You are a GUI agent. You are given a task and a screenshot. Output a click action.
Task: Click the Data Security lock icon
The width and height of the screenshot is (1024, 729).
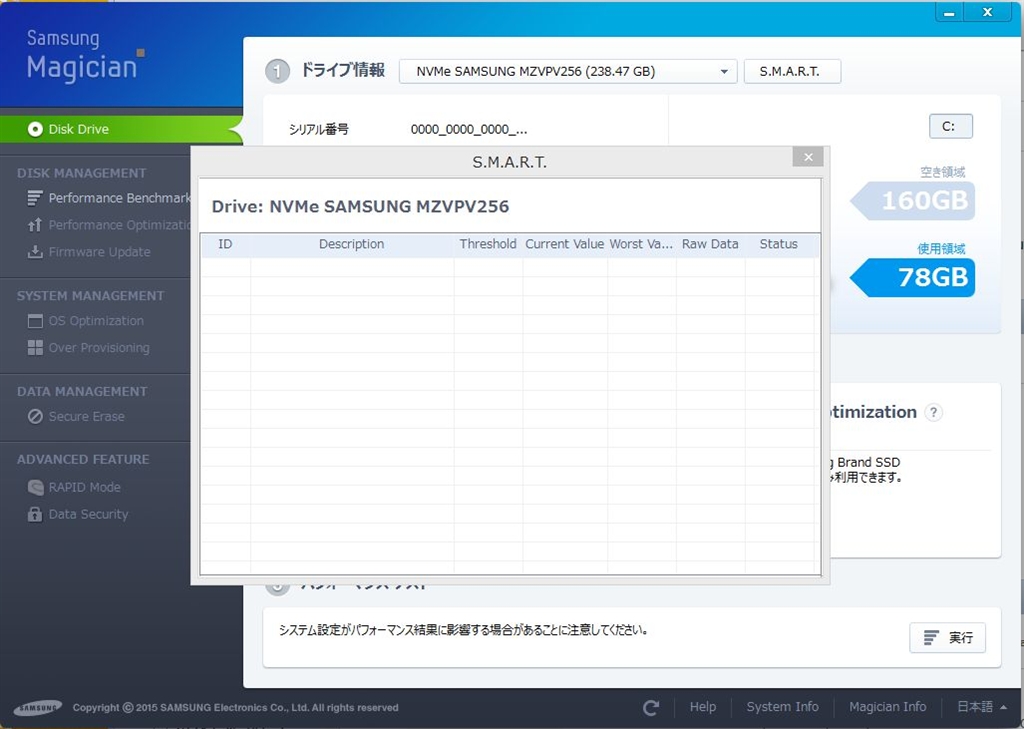(x=35, y=515)
